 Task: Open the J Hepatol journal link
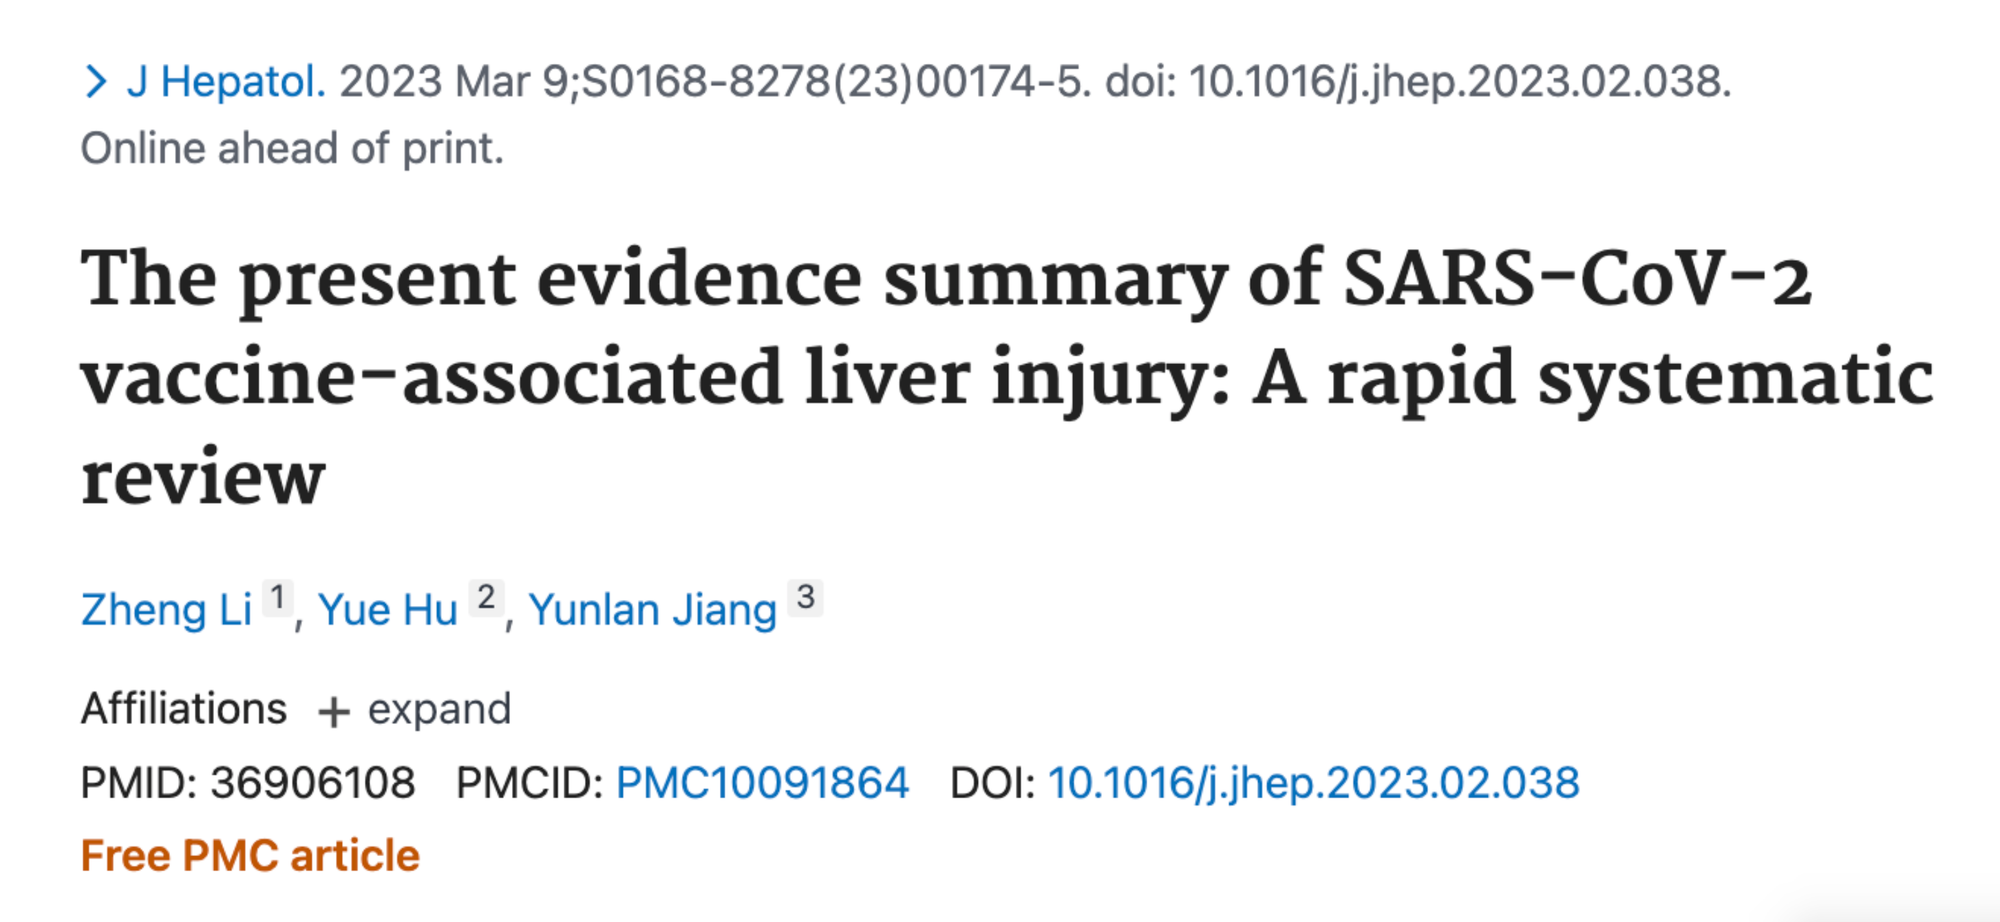coord(226,81)
